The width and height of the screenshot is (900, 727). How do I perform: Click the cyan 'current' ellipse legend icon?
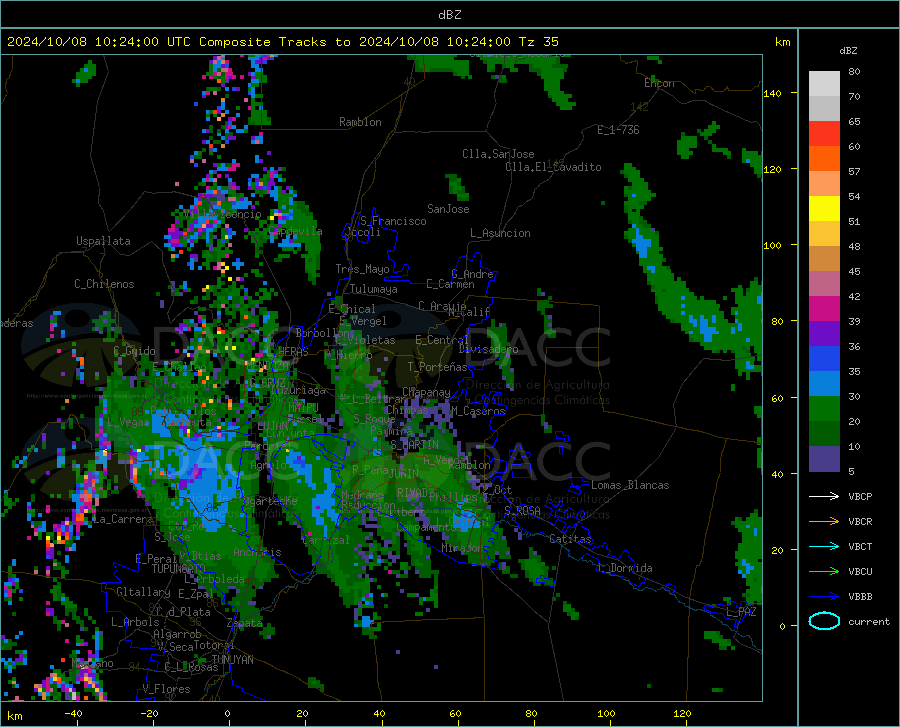tap(824, 621)
